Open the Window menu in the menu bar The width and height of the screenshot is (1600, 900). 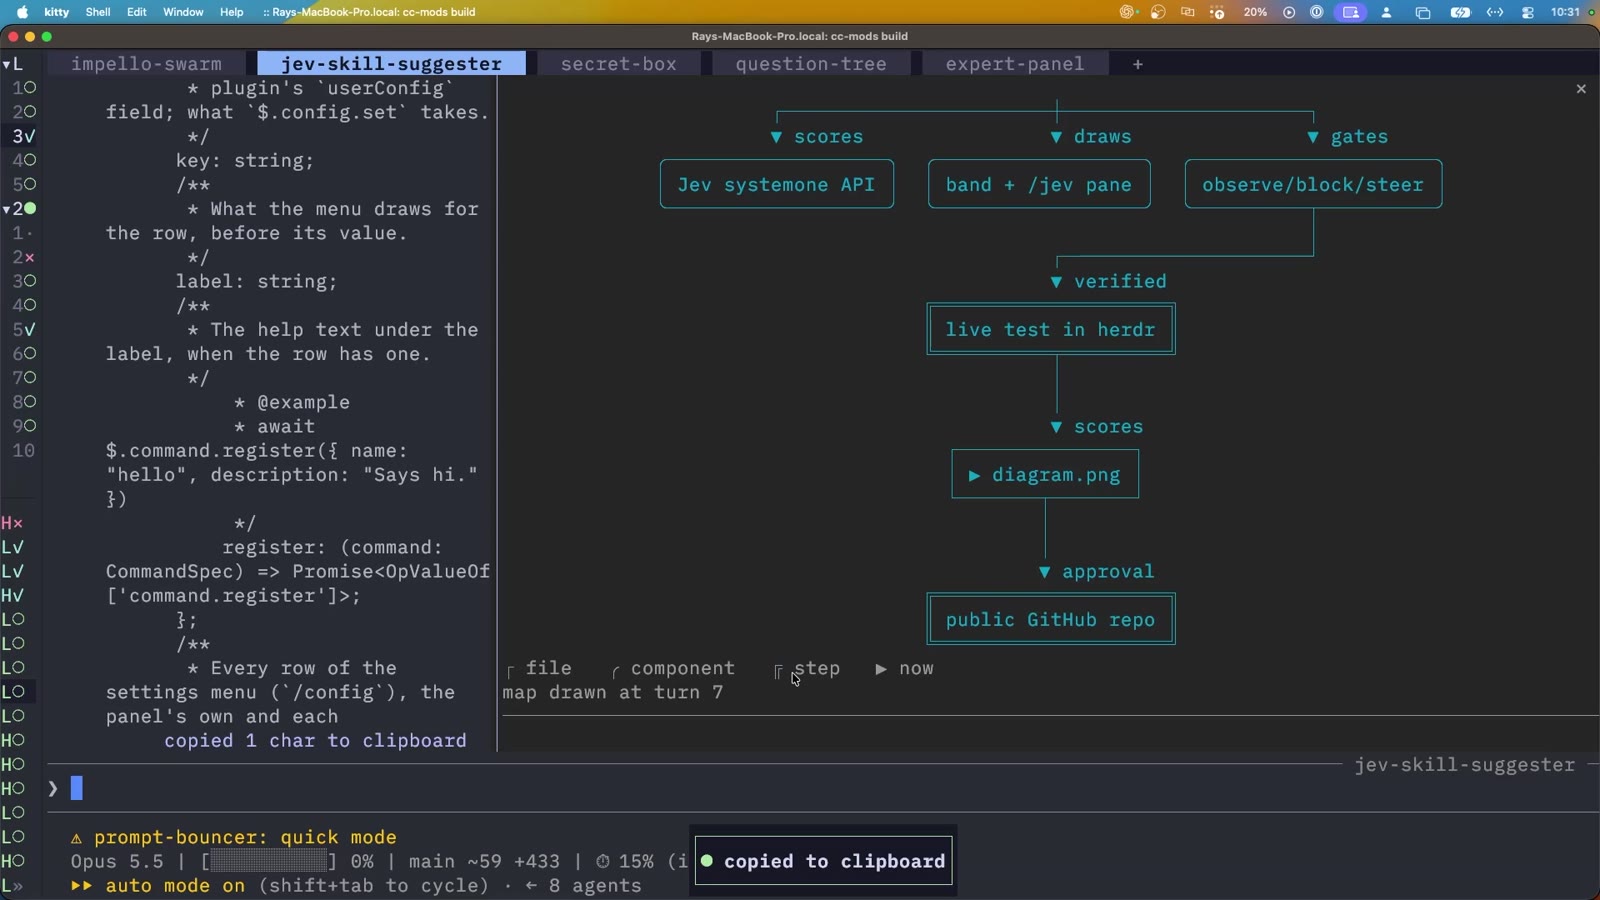click(183, 12)
